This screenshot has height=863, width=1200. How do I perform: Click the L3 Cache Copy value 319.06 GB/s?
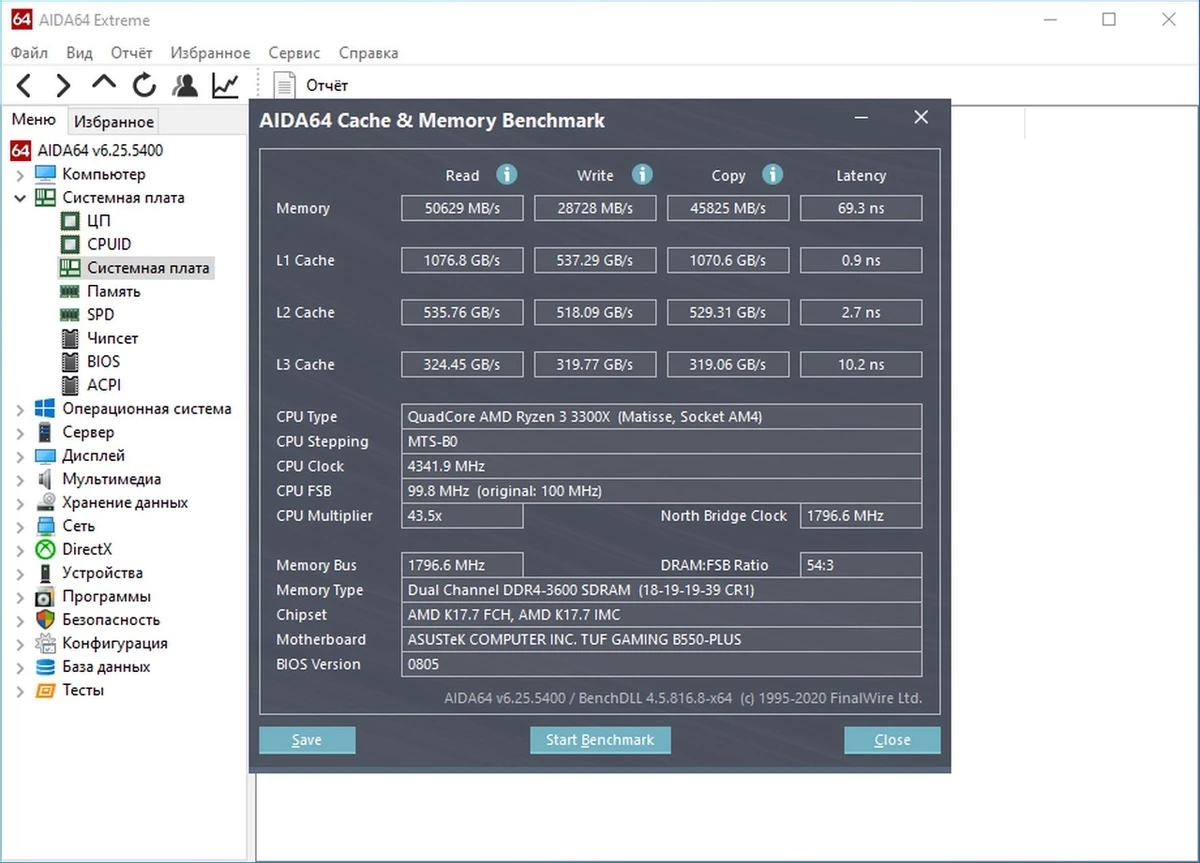(728, 364)
